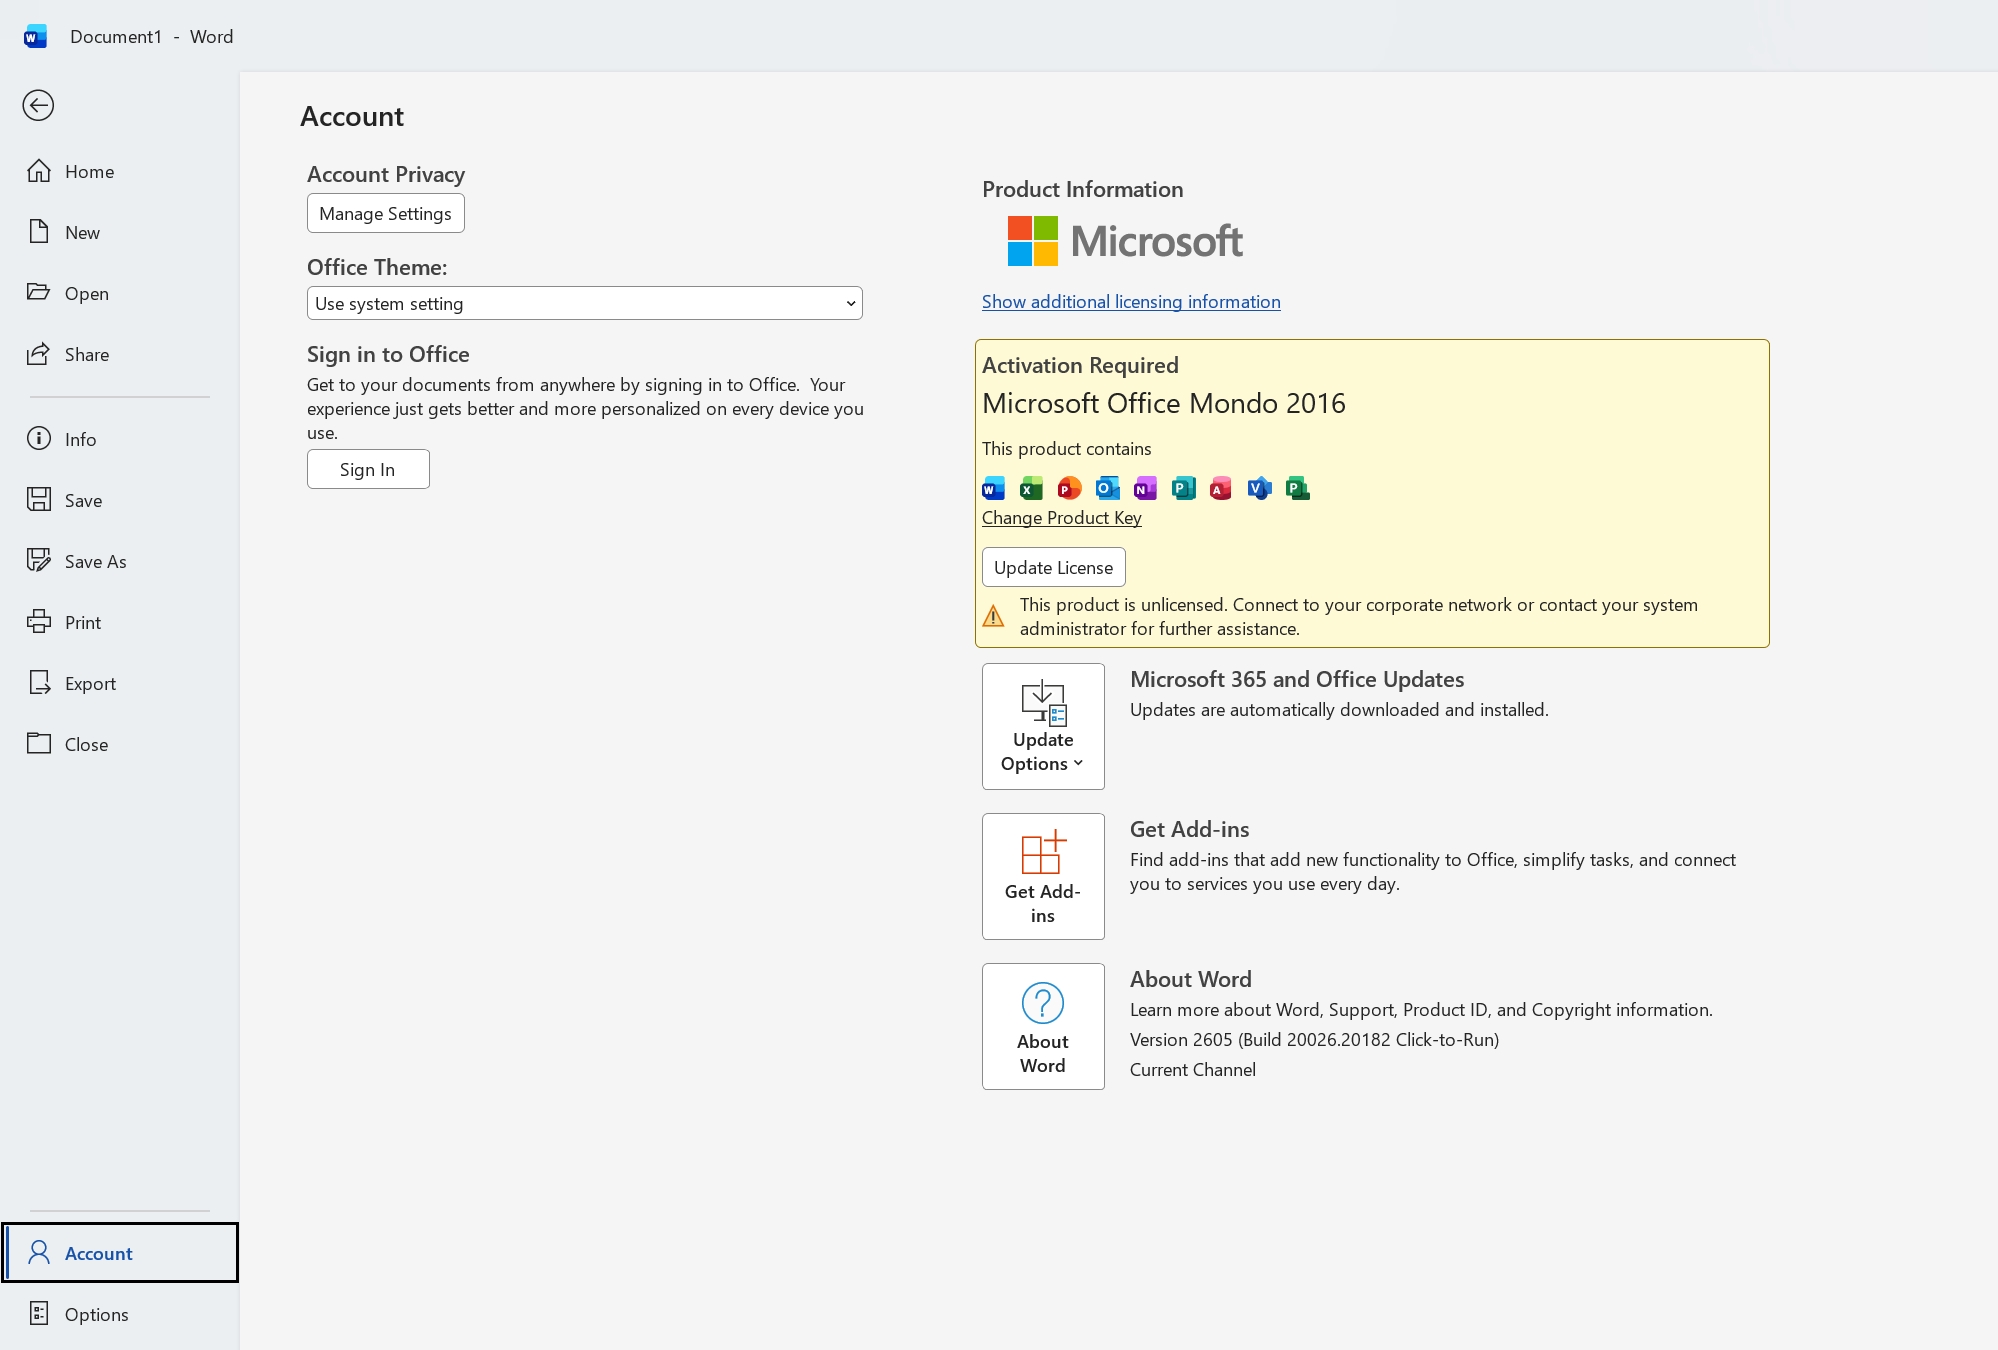The width and height of the screenshot is (1998, 1350).
Task: Show the Info page
Action: (x=120, y=439)
